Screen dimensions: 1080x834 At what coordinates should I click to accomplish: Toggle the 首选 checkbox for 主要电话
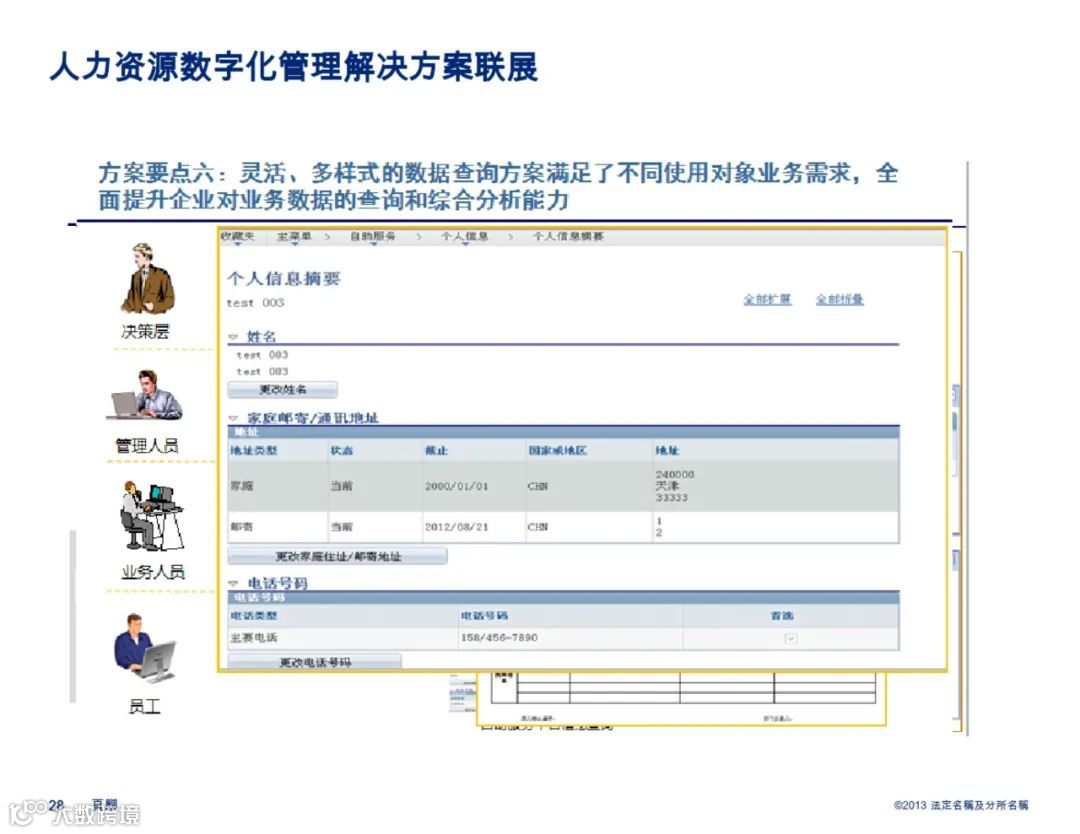791,638
